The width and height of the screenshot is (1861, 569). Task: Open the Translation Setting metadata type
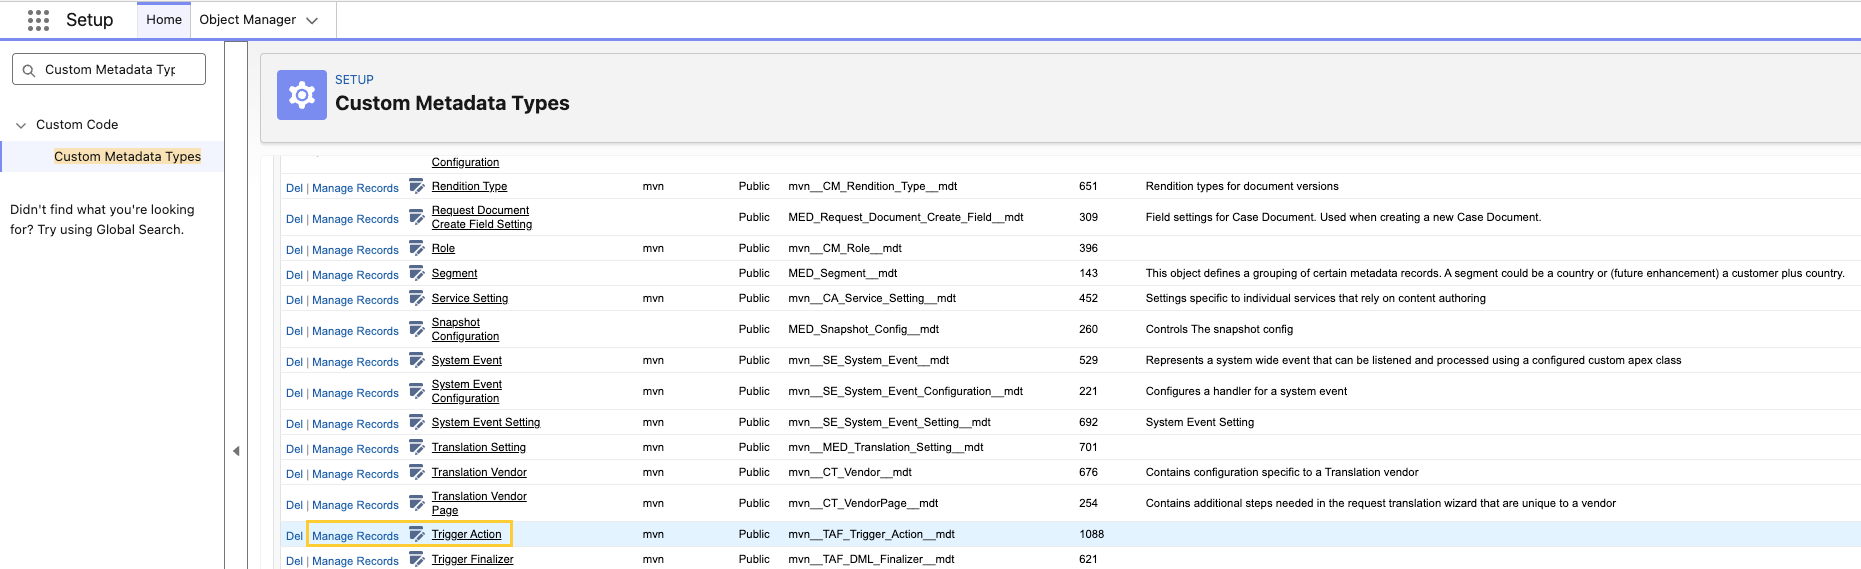(x=479, y=448)
